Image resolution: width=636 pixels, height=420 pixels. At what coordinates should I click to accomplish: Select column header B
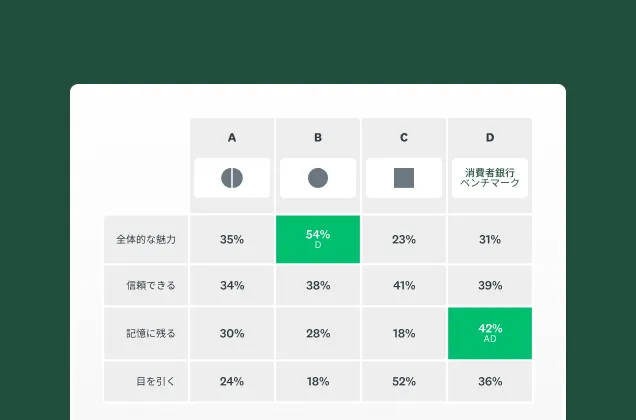tap(318, 137)
